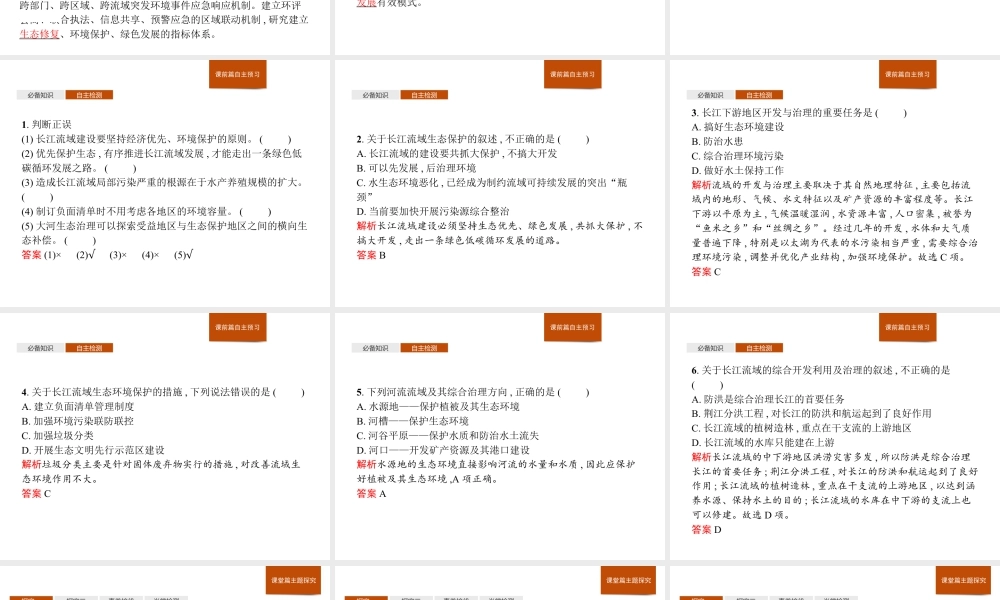This screenshot has height=600, width=1000.
Task: Click the 课前篇自主预习 banner on the question 5 slide
Action: coord(573,327)
